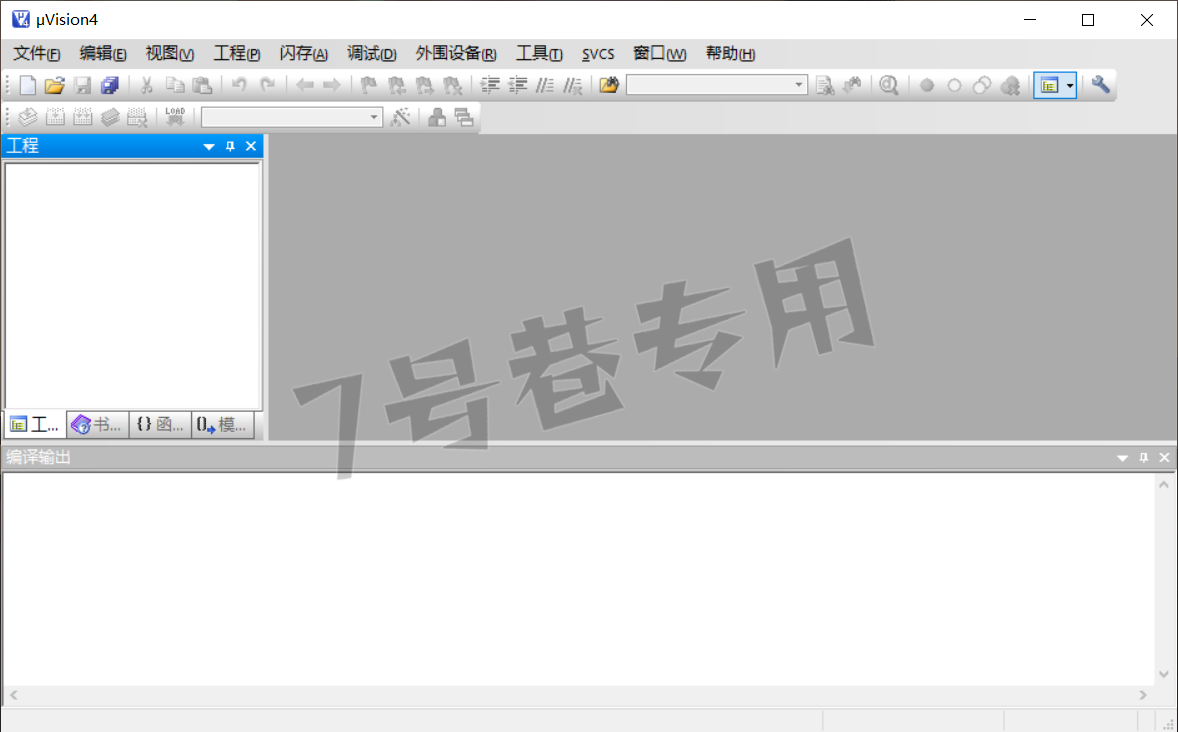Click the Translate current file icon
This screenshot has height=732, width=1178.
tap(28, 117)
